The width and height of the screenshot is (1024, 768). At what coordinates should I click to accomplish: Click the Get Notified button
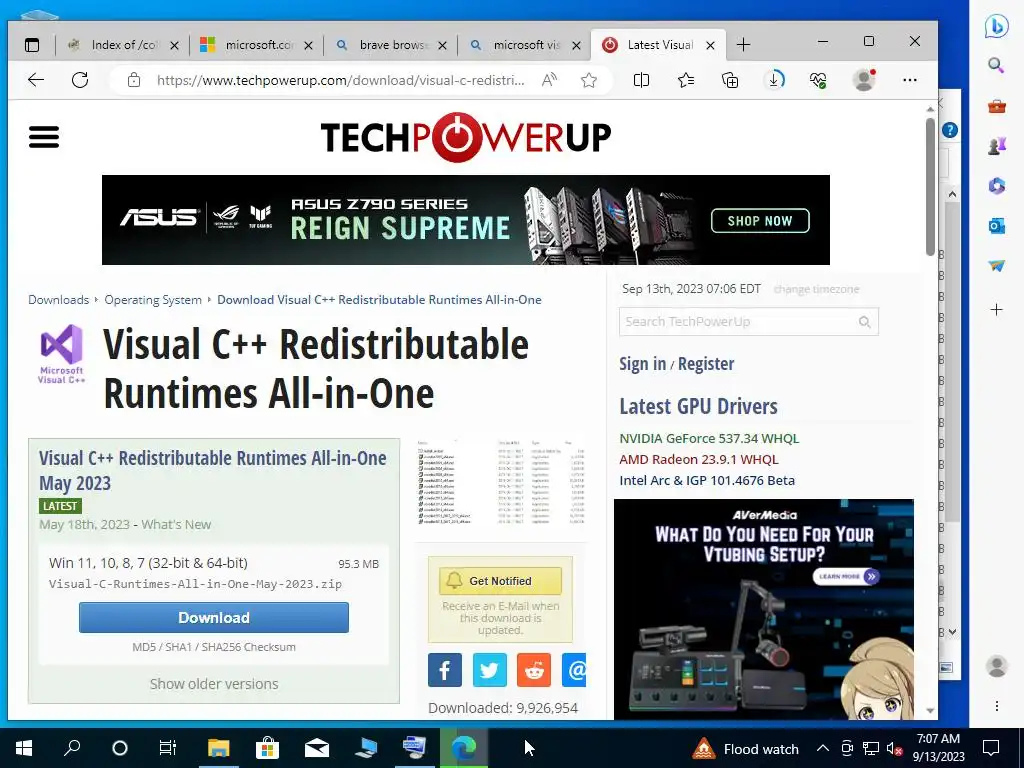[x=500, y=581]
